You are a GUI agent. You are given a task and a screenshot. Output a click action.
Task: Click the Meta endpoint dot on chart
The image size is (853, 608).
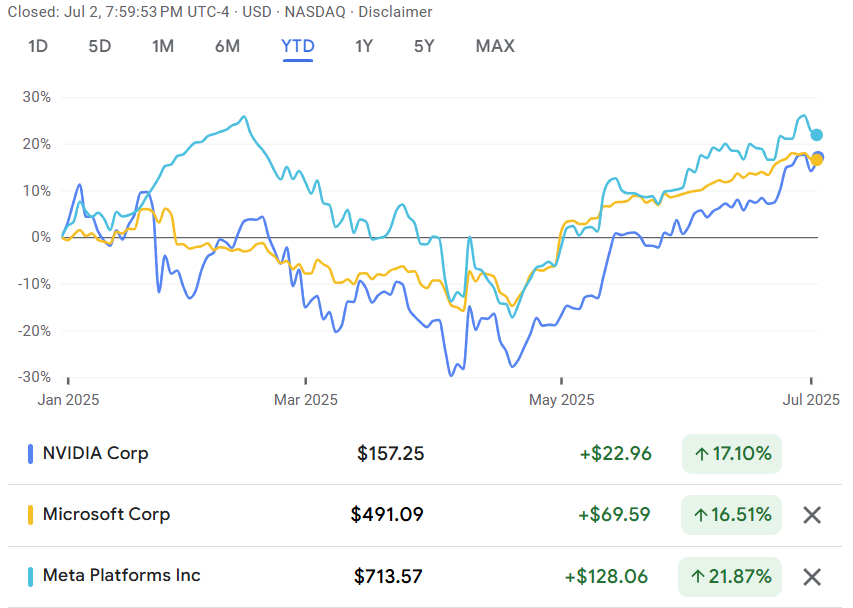coord(817,135)
